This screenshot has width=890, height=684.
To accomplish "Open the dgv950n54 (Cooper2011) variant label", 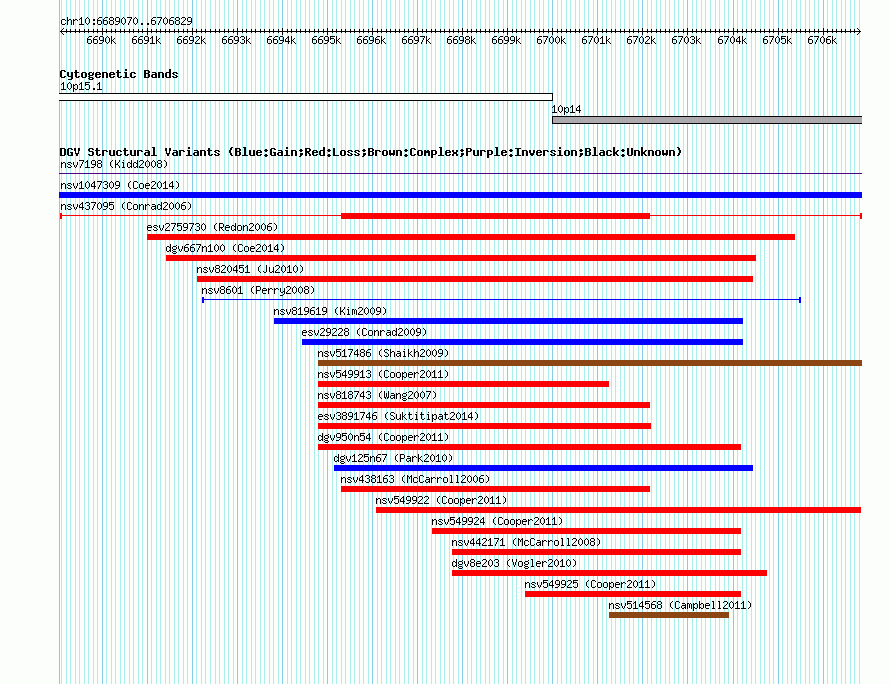I will point(383,438).
